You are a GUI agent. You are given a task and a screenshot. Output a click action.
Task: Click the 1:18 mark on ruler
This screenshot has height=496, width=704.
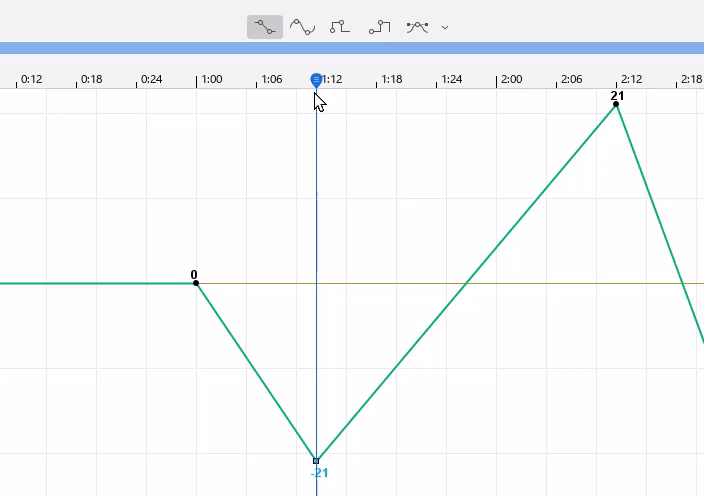point(392,79)
